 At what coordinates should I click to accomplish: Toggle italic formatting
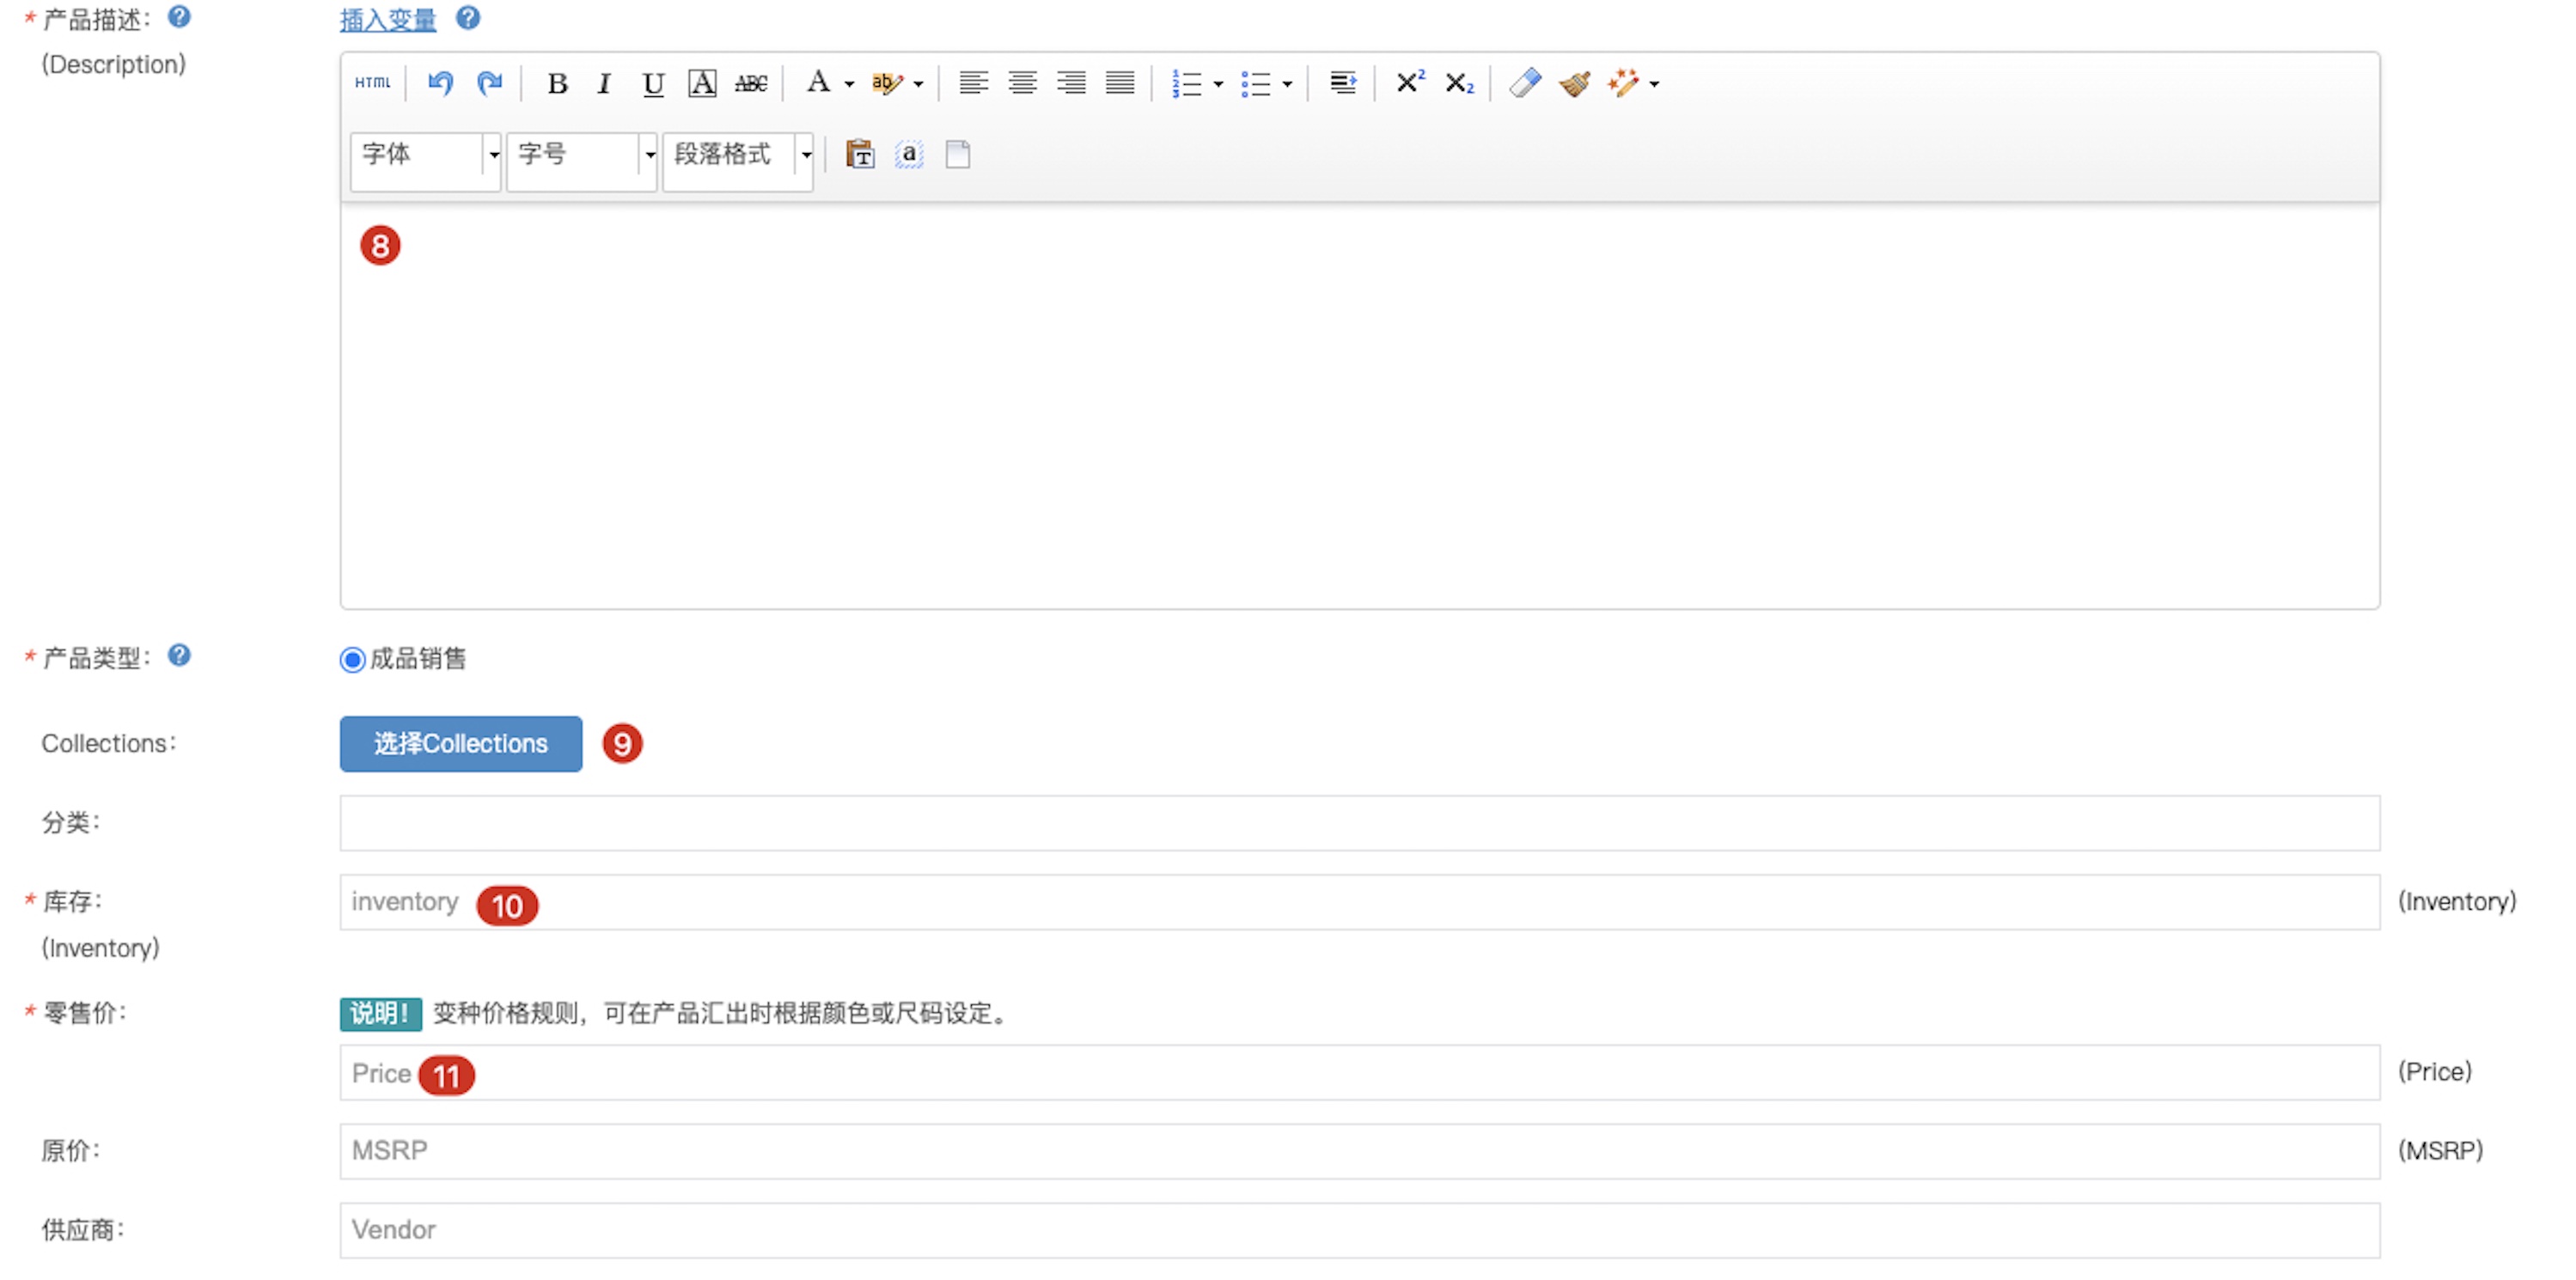pos(604,83)
